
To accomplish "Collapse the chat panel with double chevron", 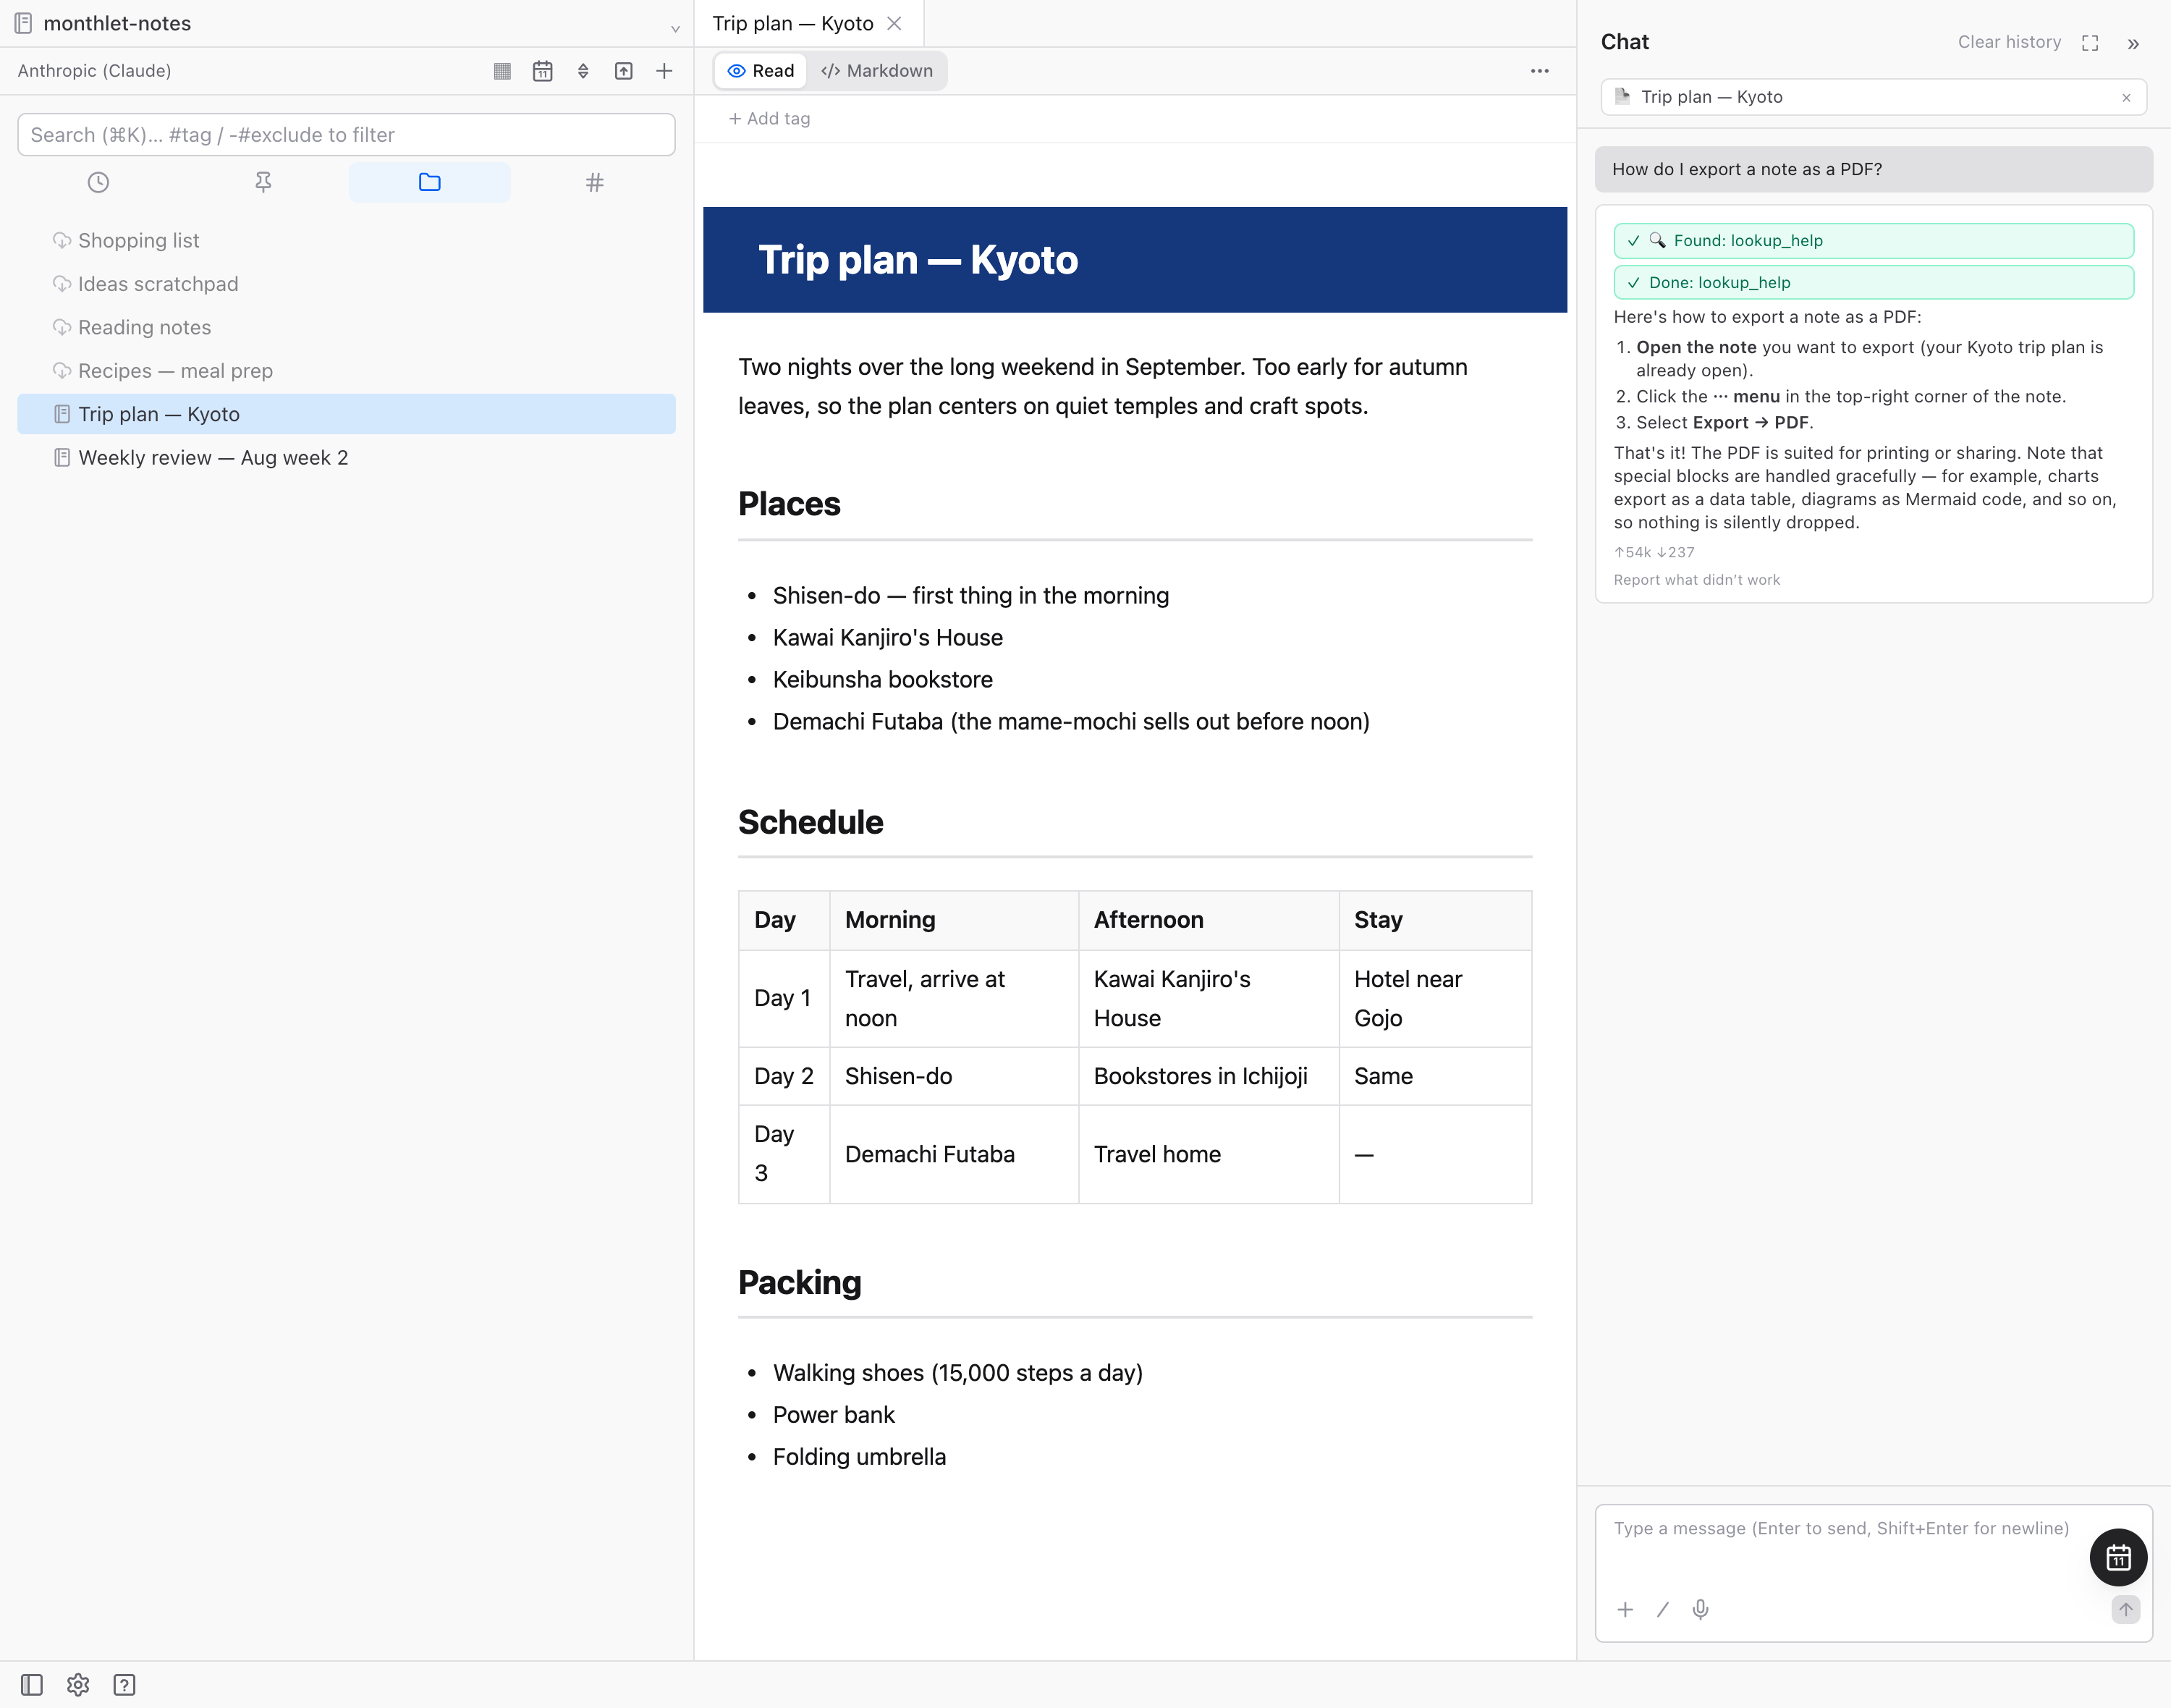I will [x=2133, y=43].
